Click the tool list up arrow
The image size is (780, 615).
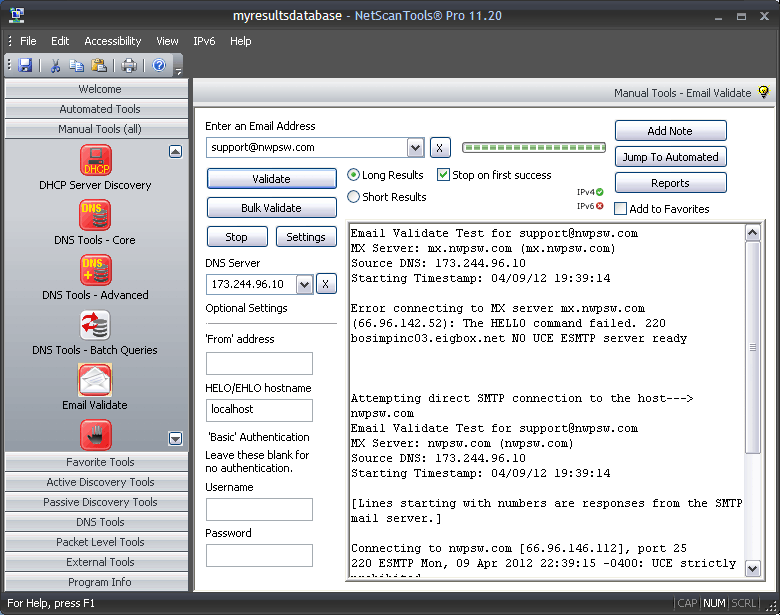(176, 152)
